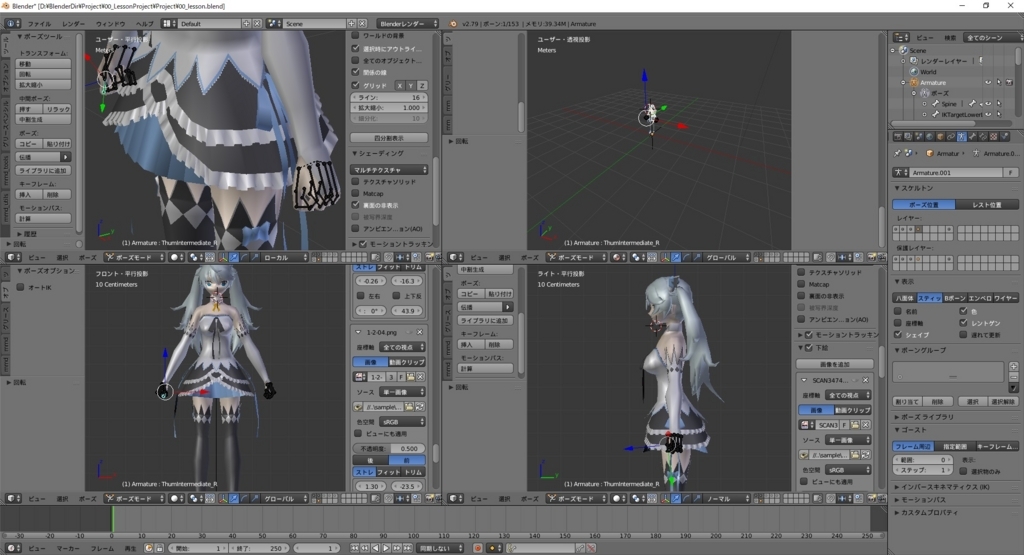Click the 画像を追加 button

[x=835, y=364]
